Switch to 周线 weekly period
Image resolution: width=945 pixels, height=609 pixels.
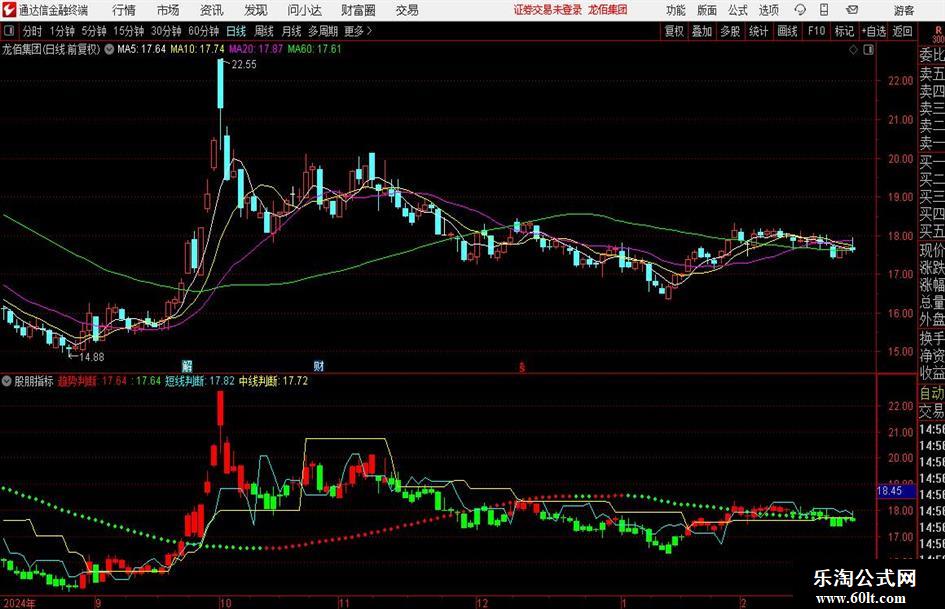pyautogui.click(x=264, y=31)
